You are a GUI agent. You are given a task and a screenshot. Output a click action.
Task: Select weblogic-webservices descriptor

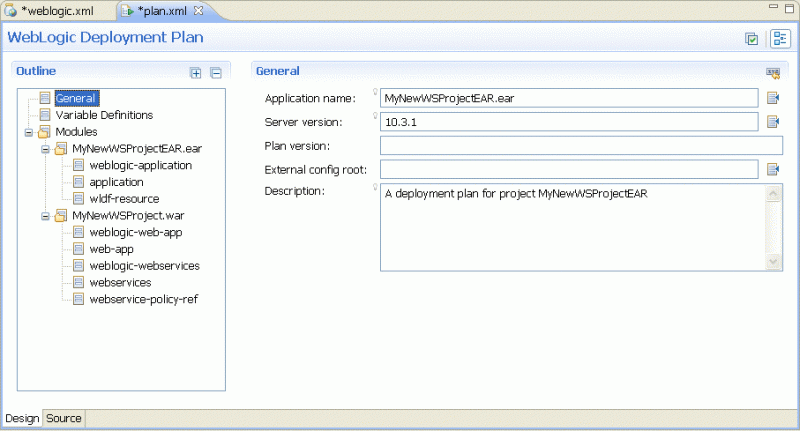[x=144, y=266]
